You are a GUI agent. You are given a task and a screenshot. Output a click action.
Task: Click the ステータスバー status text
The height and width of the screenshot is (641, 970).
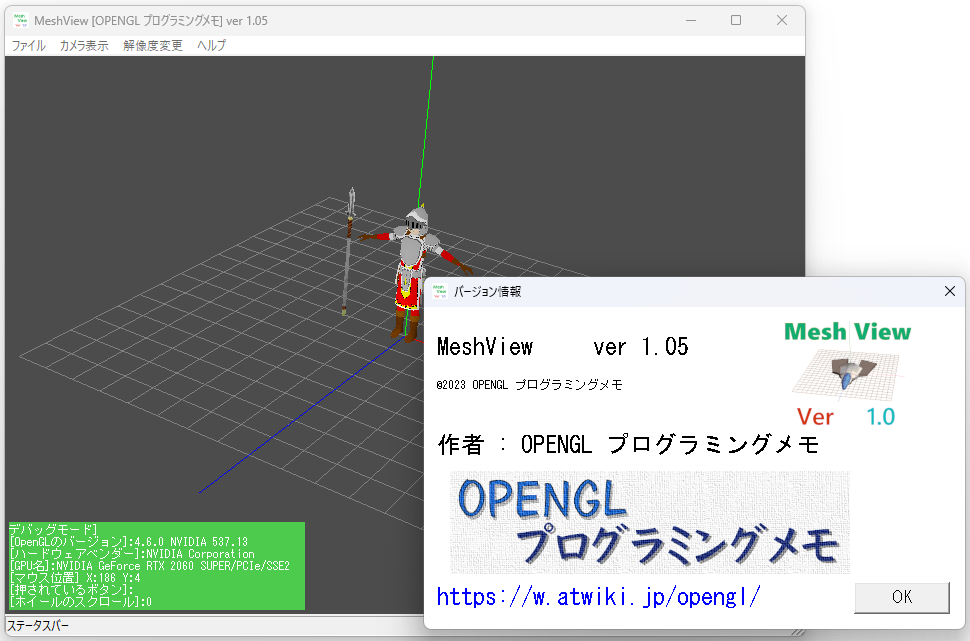click(x=38, y=626)
